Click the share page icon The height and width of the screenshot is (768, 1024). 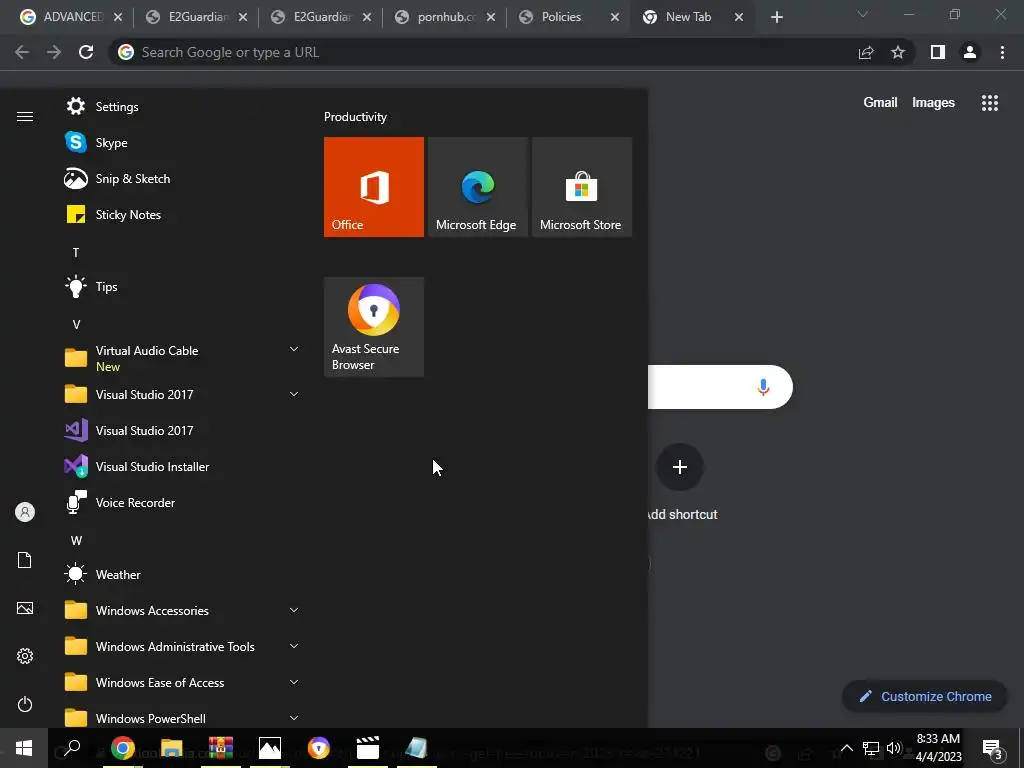pyautogui.click(x=866, y=52)
